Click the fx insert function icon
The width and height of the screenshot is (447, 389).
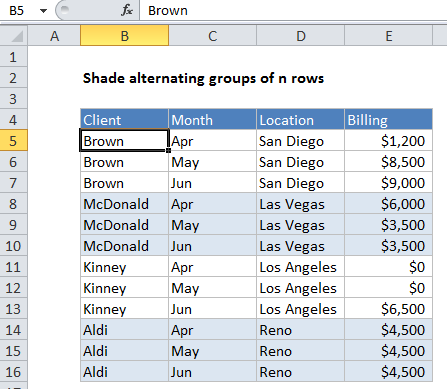coord(127,10)
